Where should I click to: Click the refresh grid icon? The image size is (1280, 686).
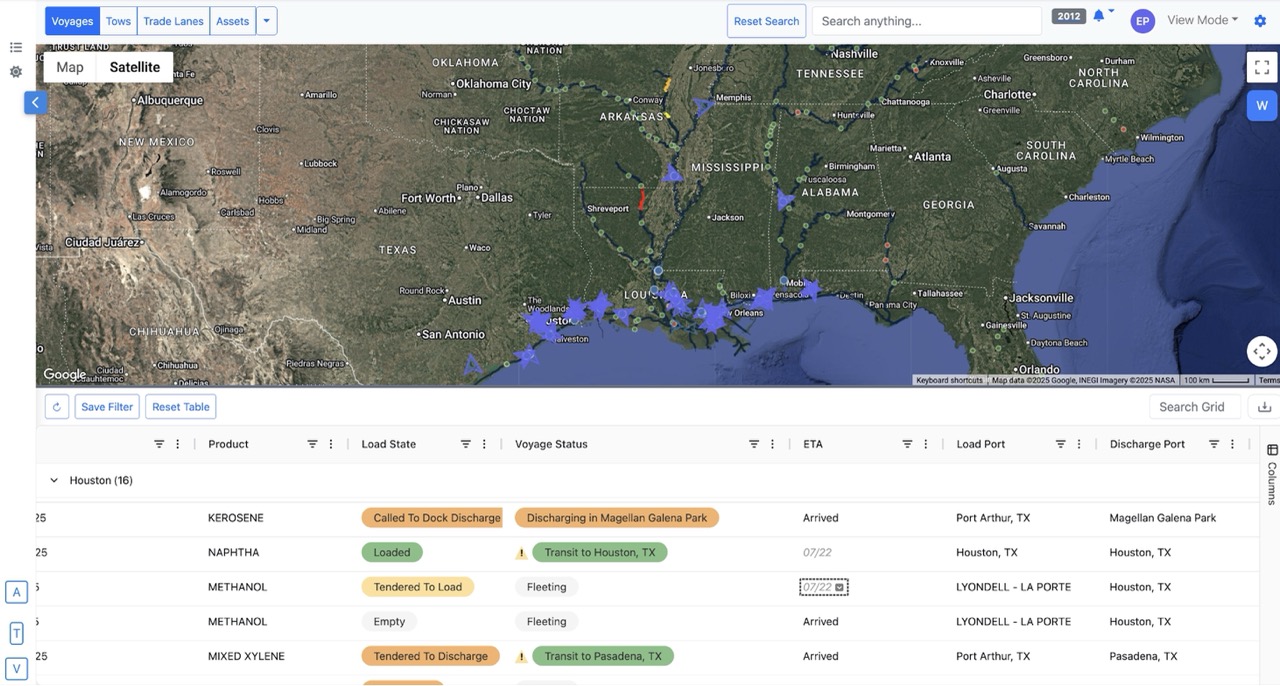56,406
